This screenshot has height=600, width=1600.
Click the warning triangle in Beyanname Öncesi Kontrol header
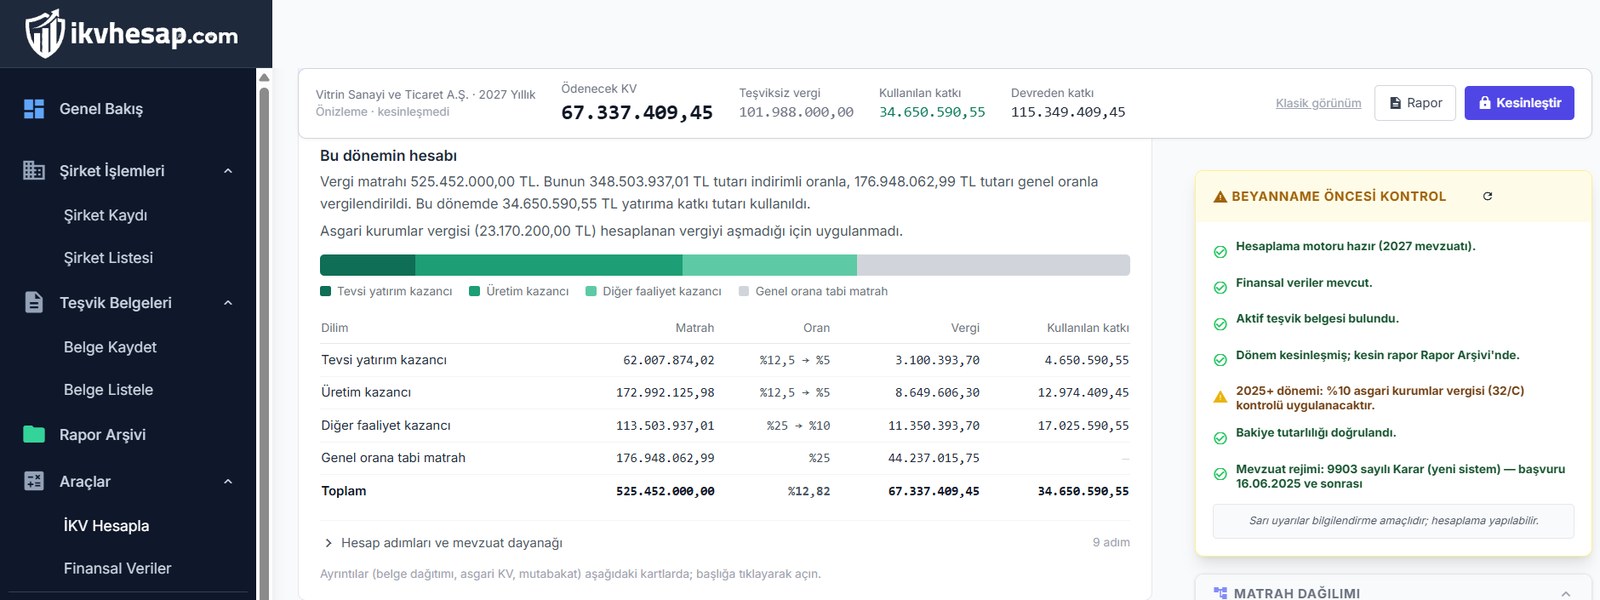pos(1220,197)
